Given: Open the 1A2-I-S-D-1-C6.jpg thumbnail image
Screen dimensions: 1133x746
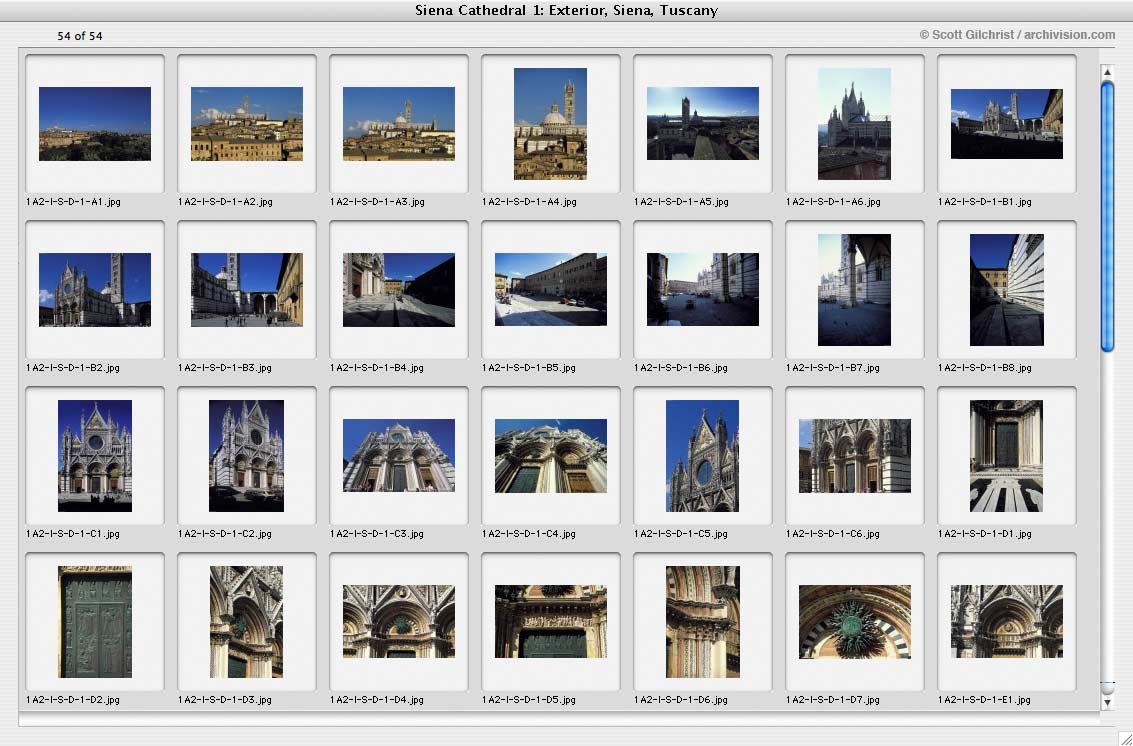Looking at the screenshot, I should tap(854, 455).
